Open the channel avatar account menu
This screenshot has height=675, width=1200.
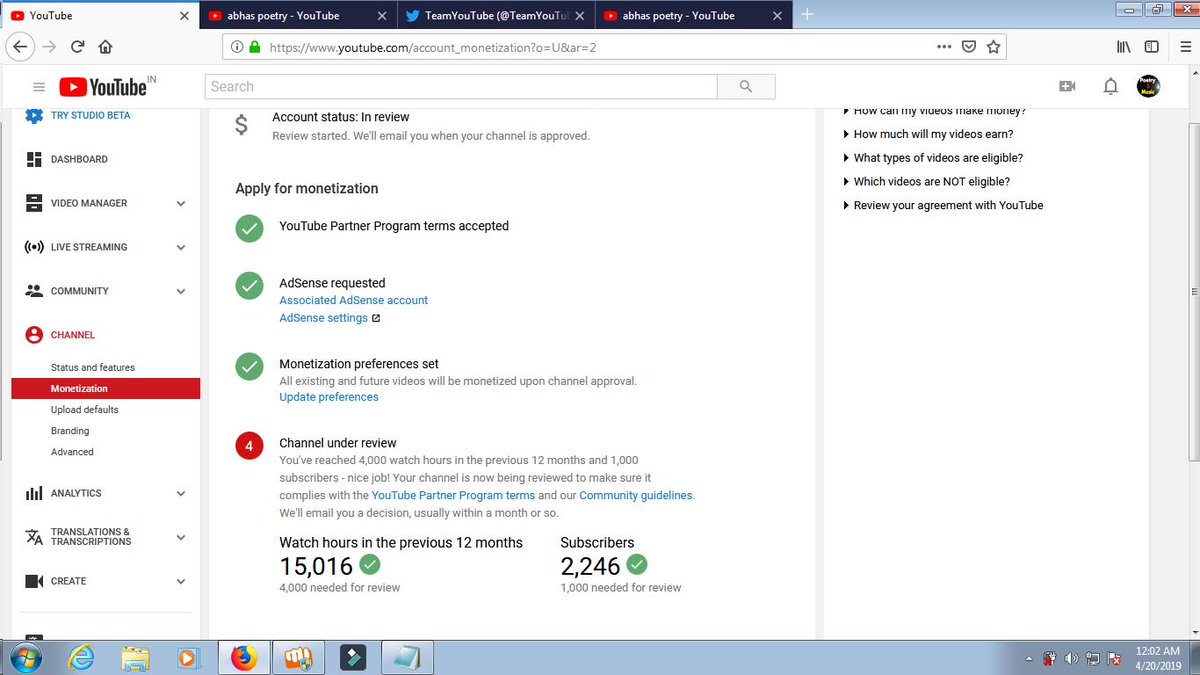tap(1149, 87)
